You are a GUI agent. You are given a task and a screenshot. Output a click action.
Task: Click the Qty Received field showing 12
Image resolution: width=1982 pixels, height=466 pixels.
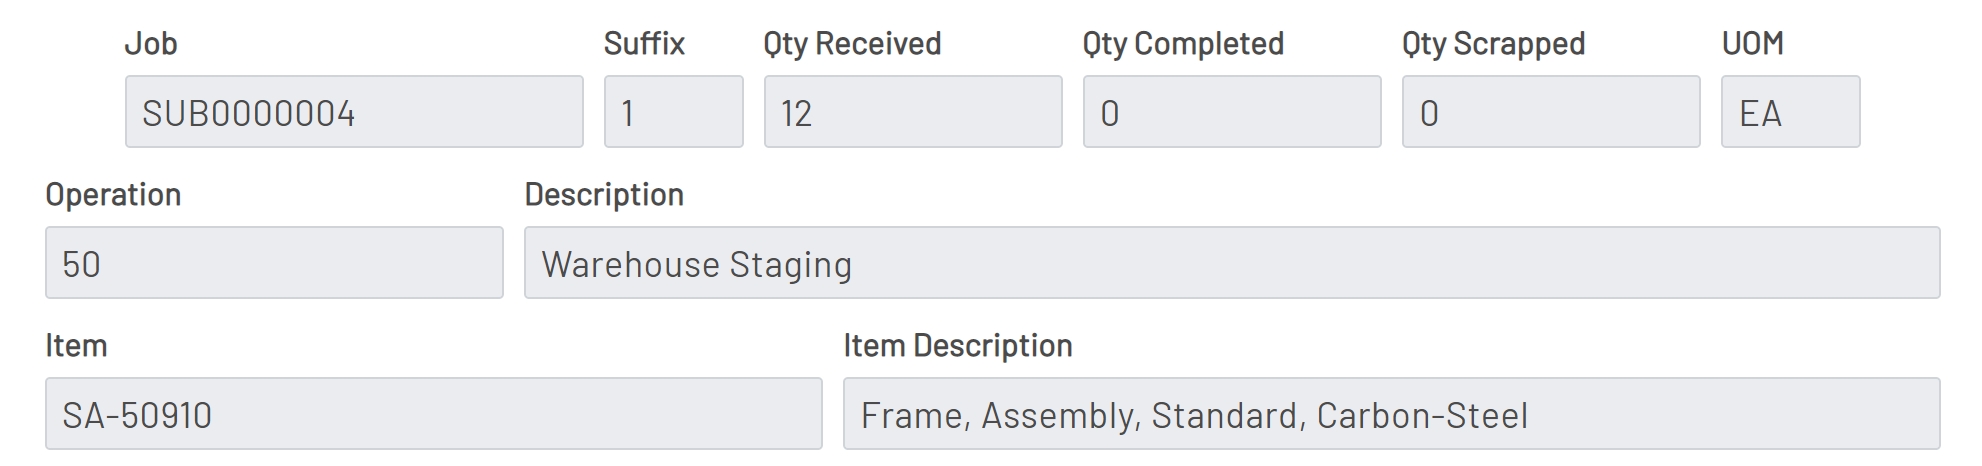click(x=912, y=112)
